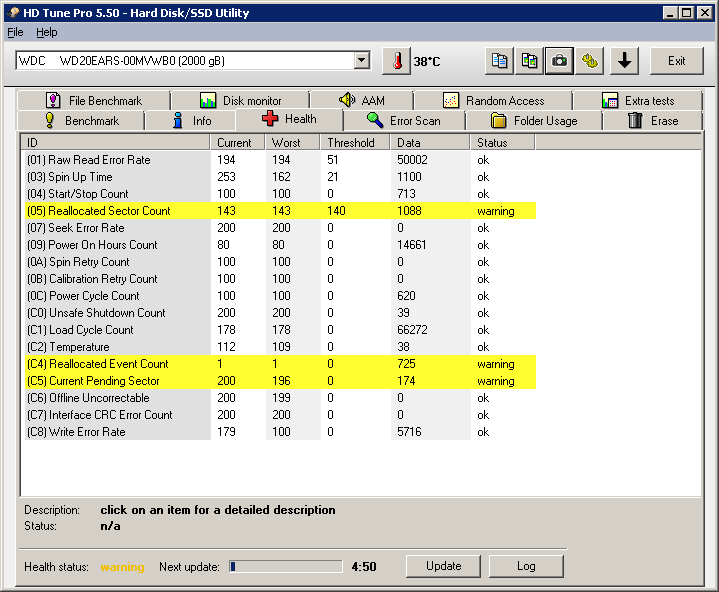Sort by the ID column header
The image size is (719, 592).
116,143
